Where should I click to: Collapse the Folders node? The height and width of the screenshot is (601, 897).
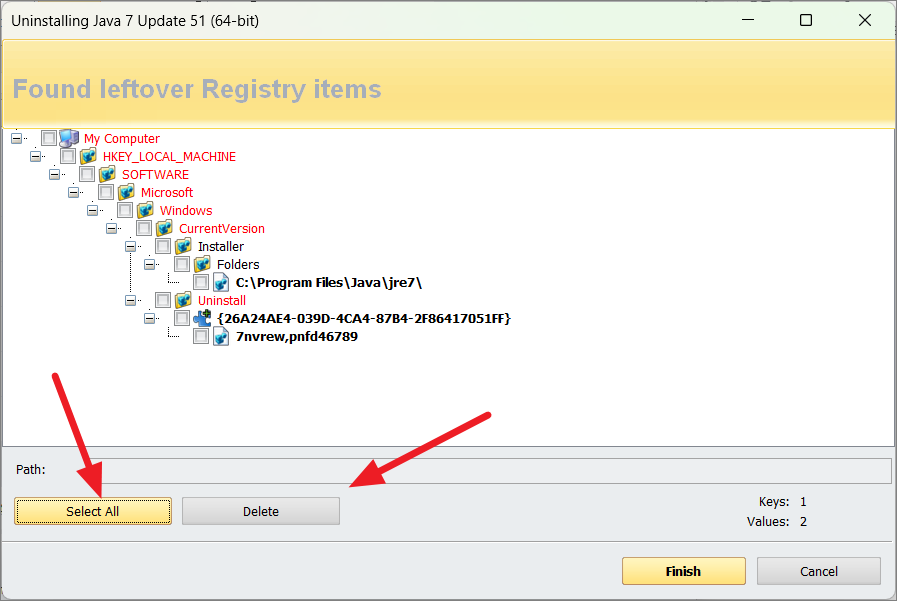tap(149, 264)
